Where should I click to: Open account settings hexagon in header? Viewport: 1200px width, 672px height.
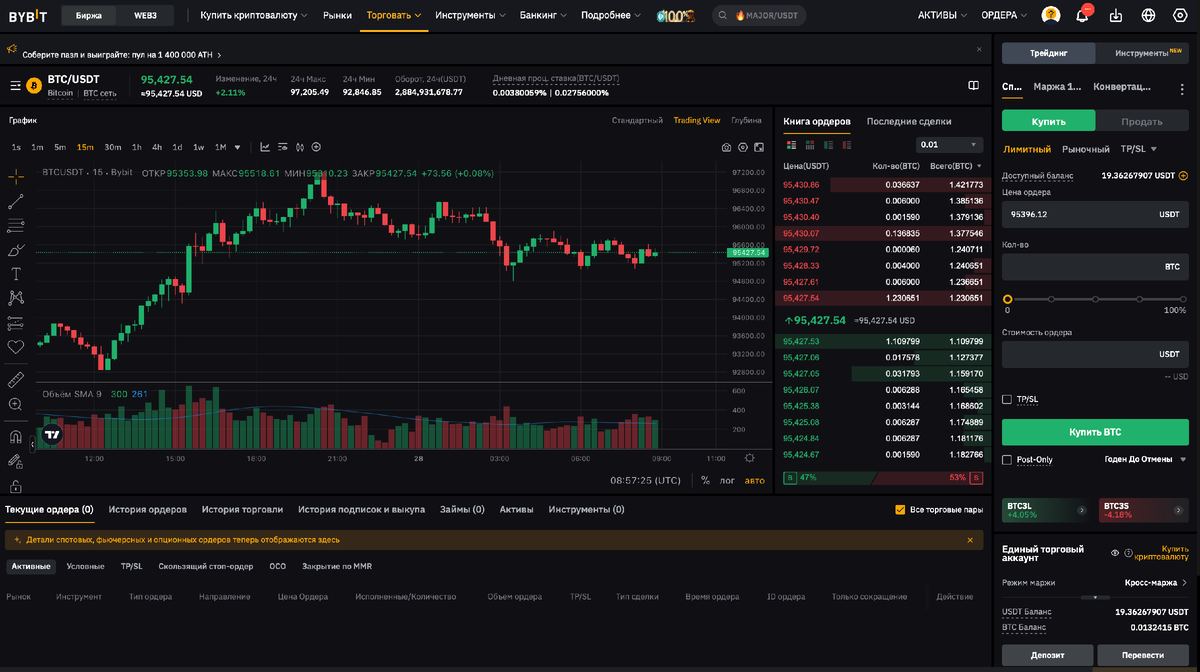tap(1180, 15)
